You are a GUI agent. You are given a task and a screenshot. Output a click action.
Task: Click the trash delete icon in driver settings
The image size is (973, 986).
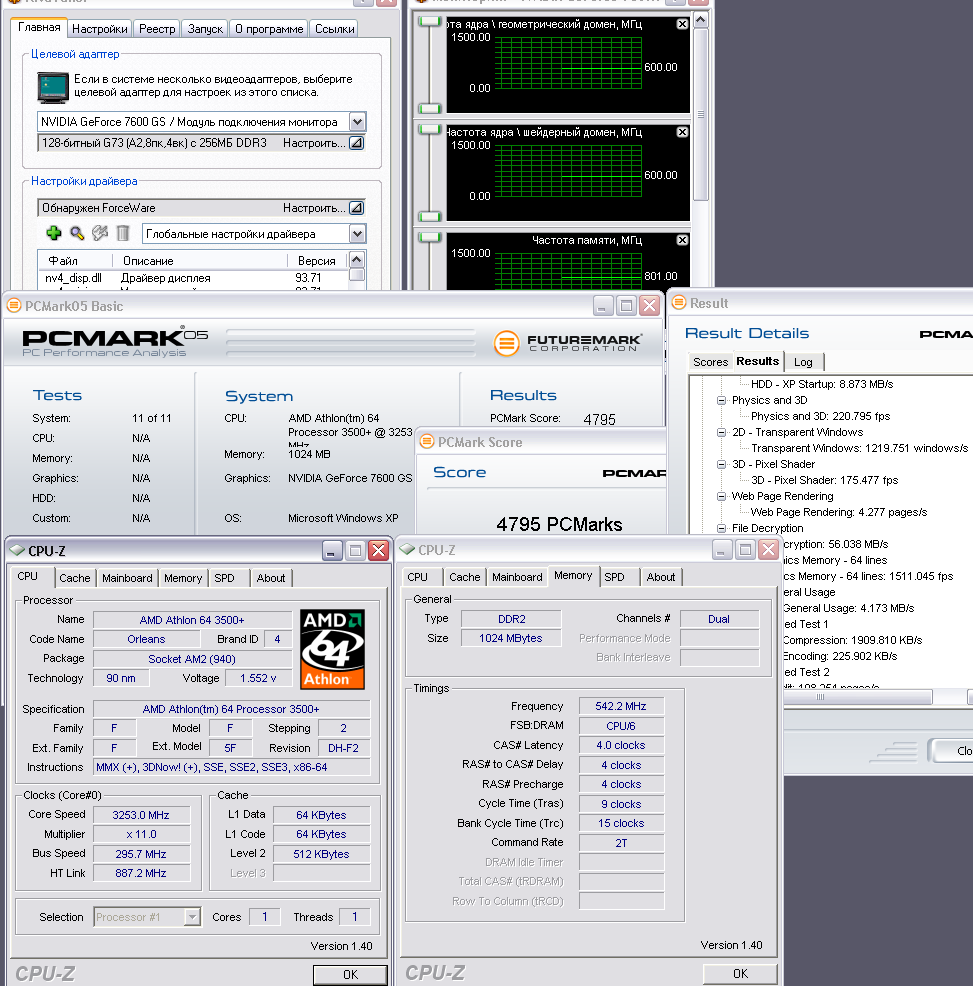(123, 233)
